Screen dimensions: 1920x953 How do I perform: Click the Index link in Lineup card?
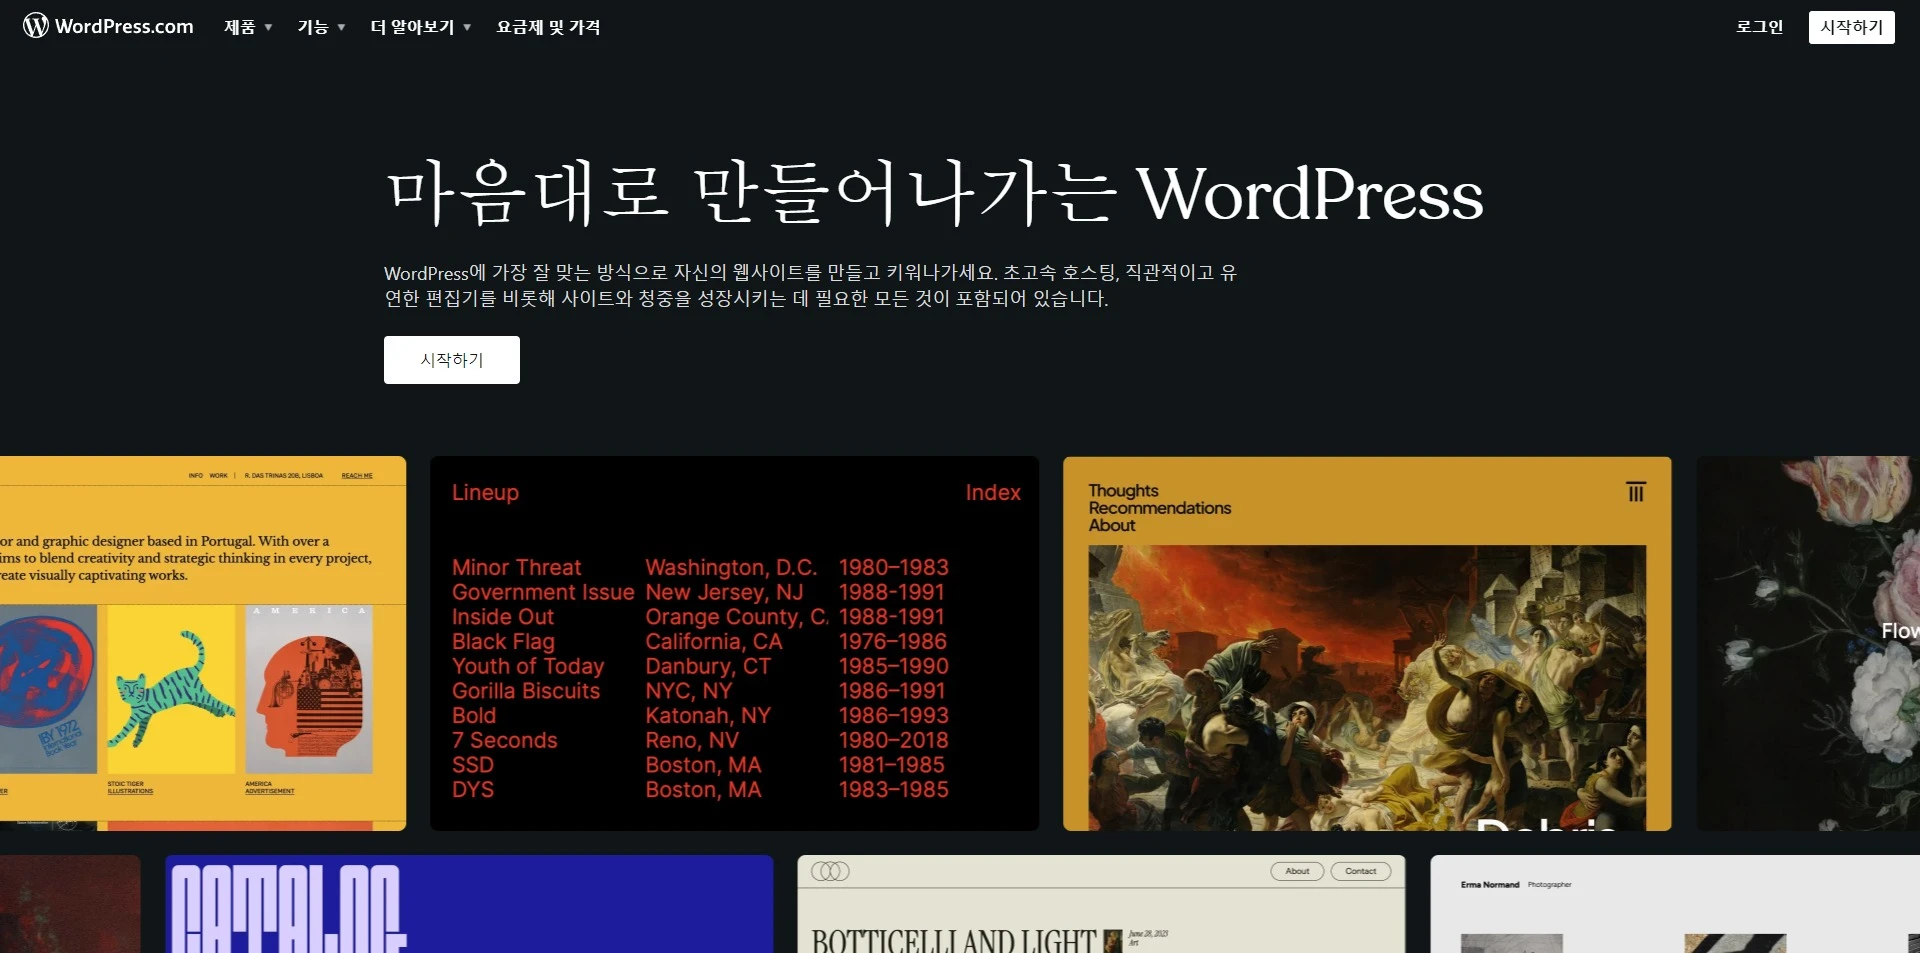coord(993,492)
